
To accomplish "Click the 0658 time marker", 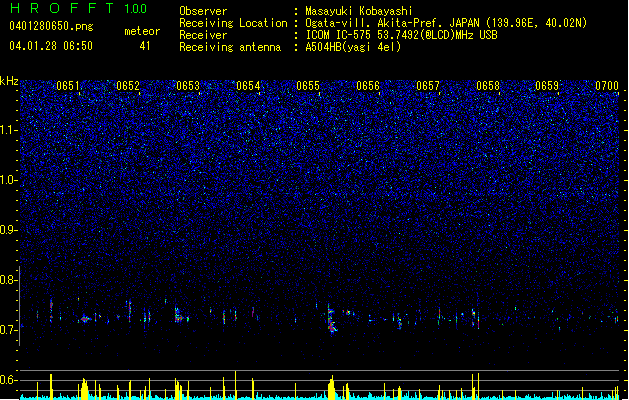I will 488,86.
